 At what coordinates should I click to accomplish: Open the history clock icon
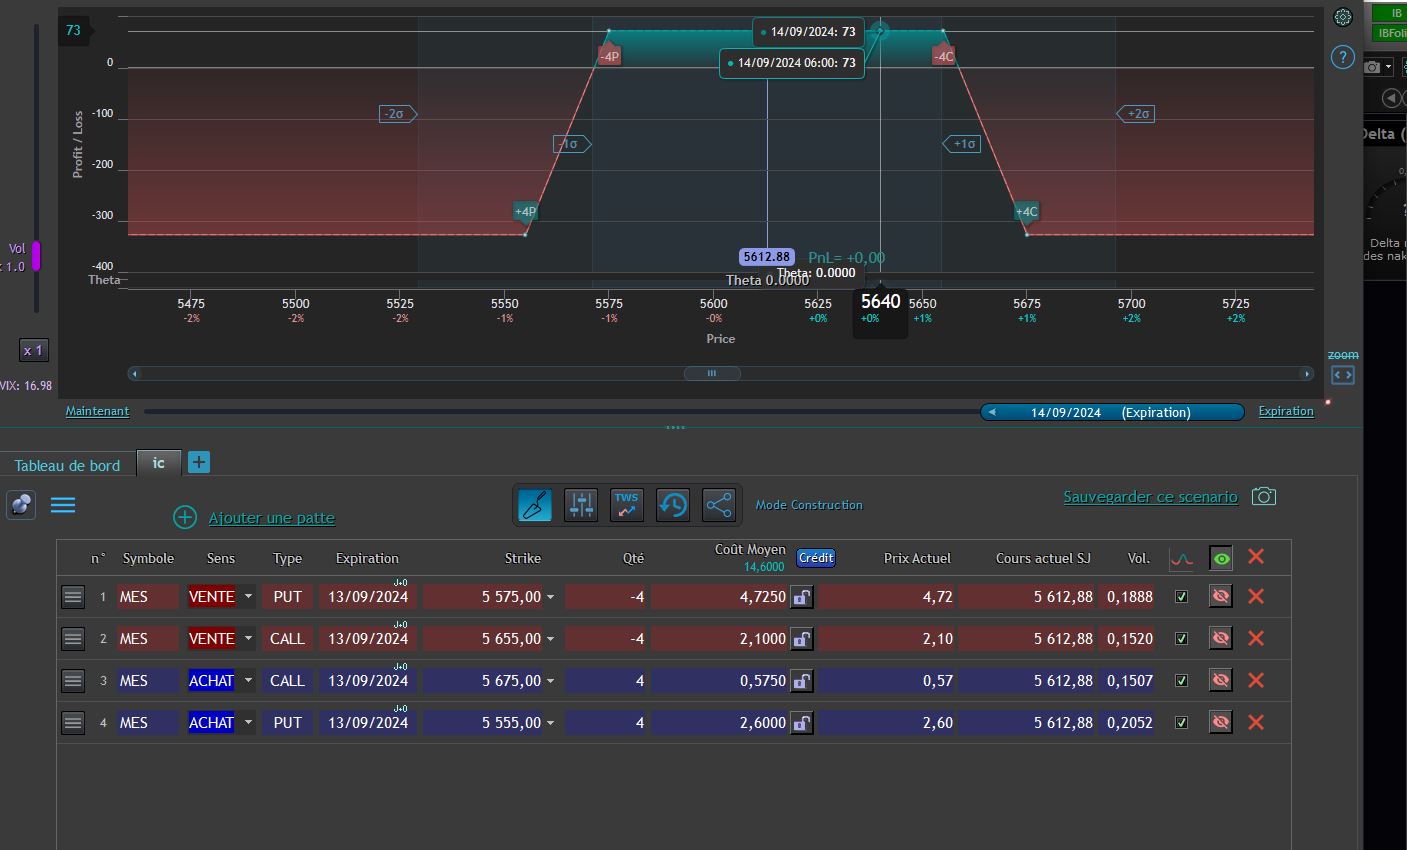[x=673, y=505]
